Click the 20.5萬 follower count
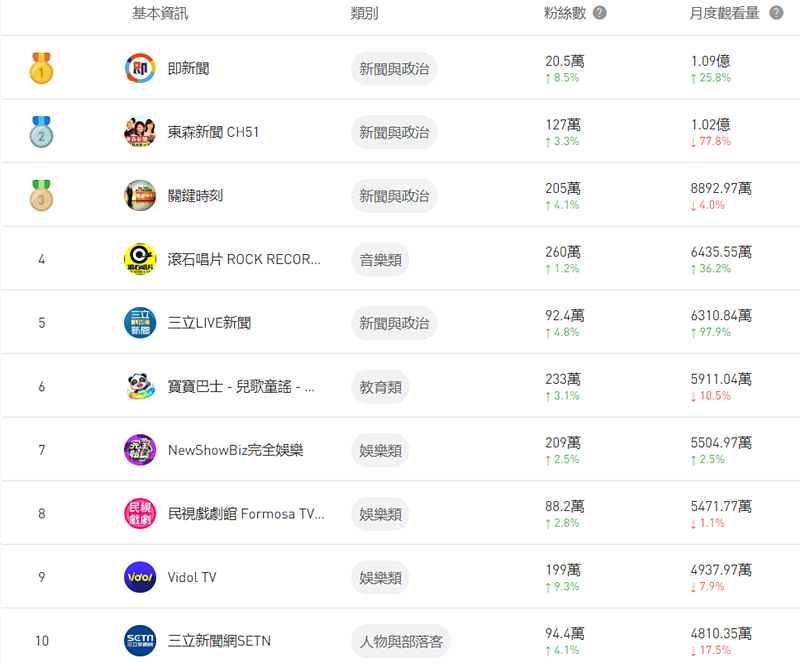 tap(565, 61)
